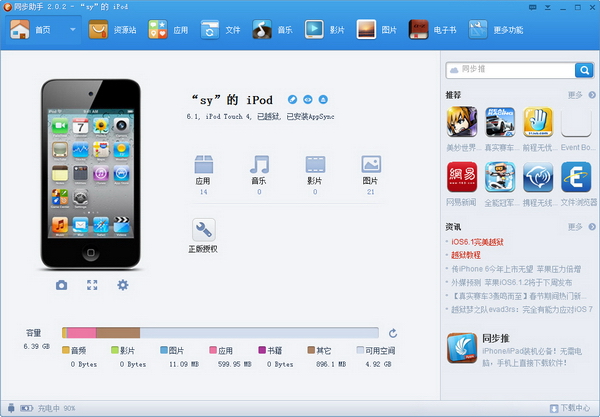Refresh capacity with the circular arrow icon
The width and height of the screenshot is (600, 417).
point(393,333)
